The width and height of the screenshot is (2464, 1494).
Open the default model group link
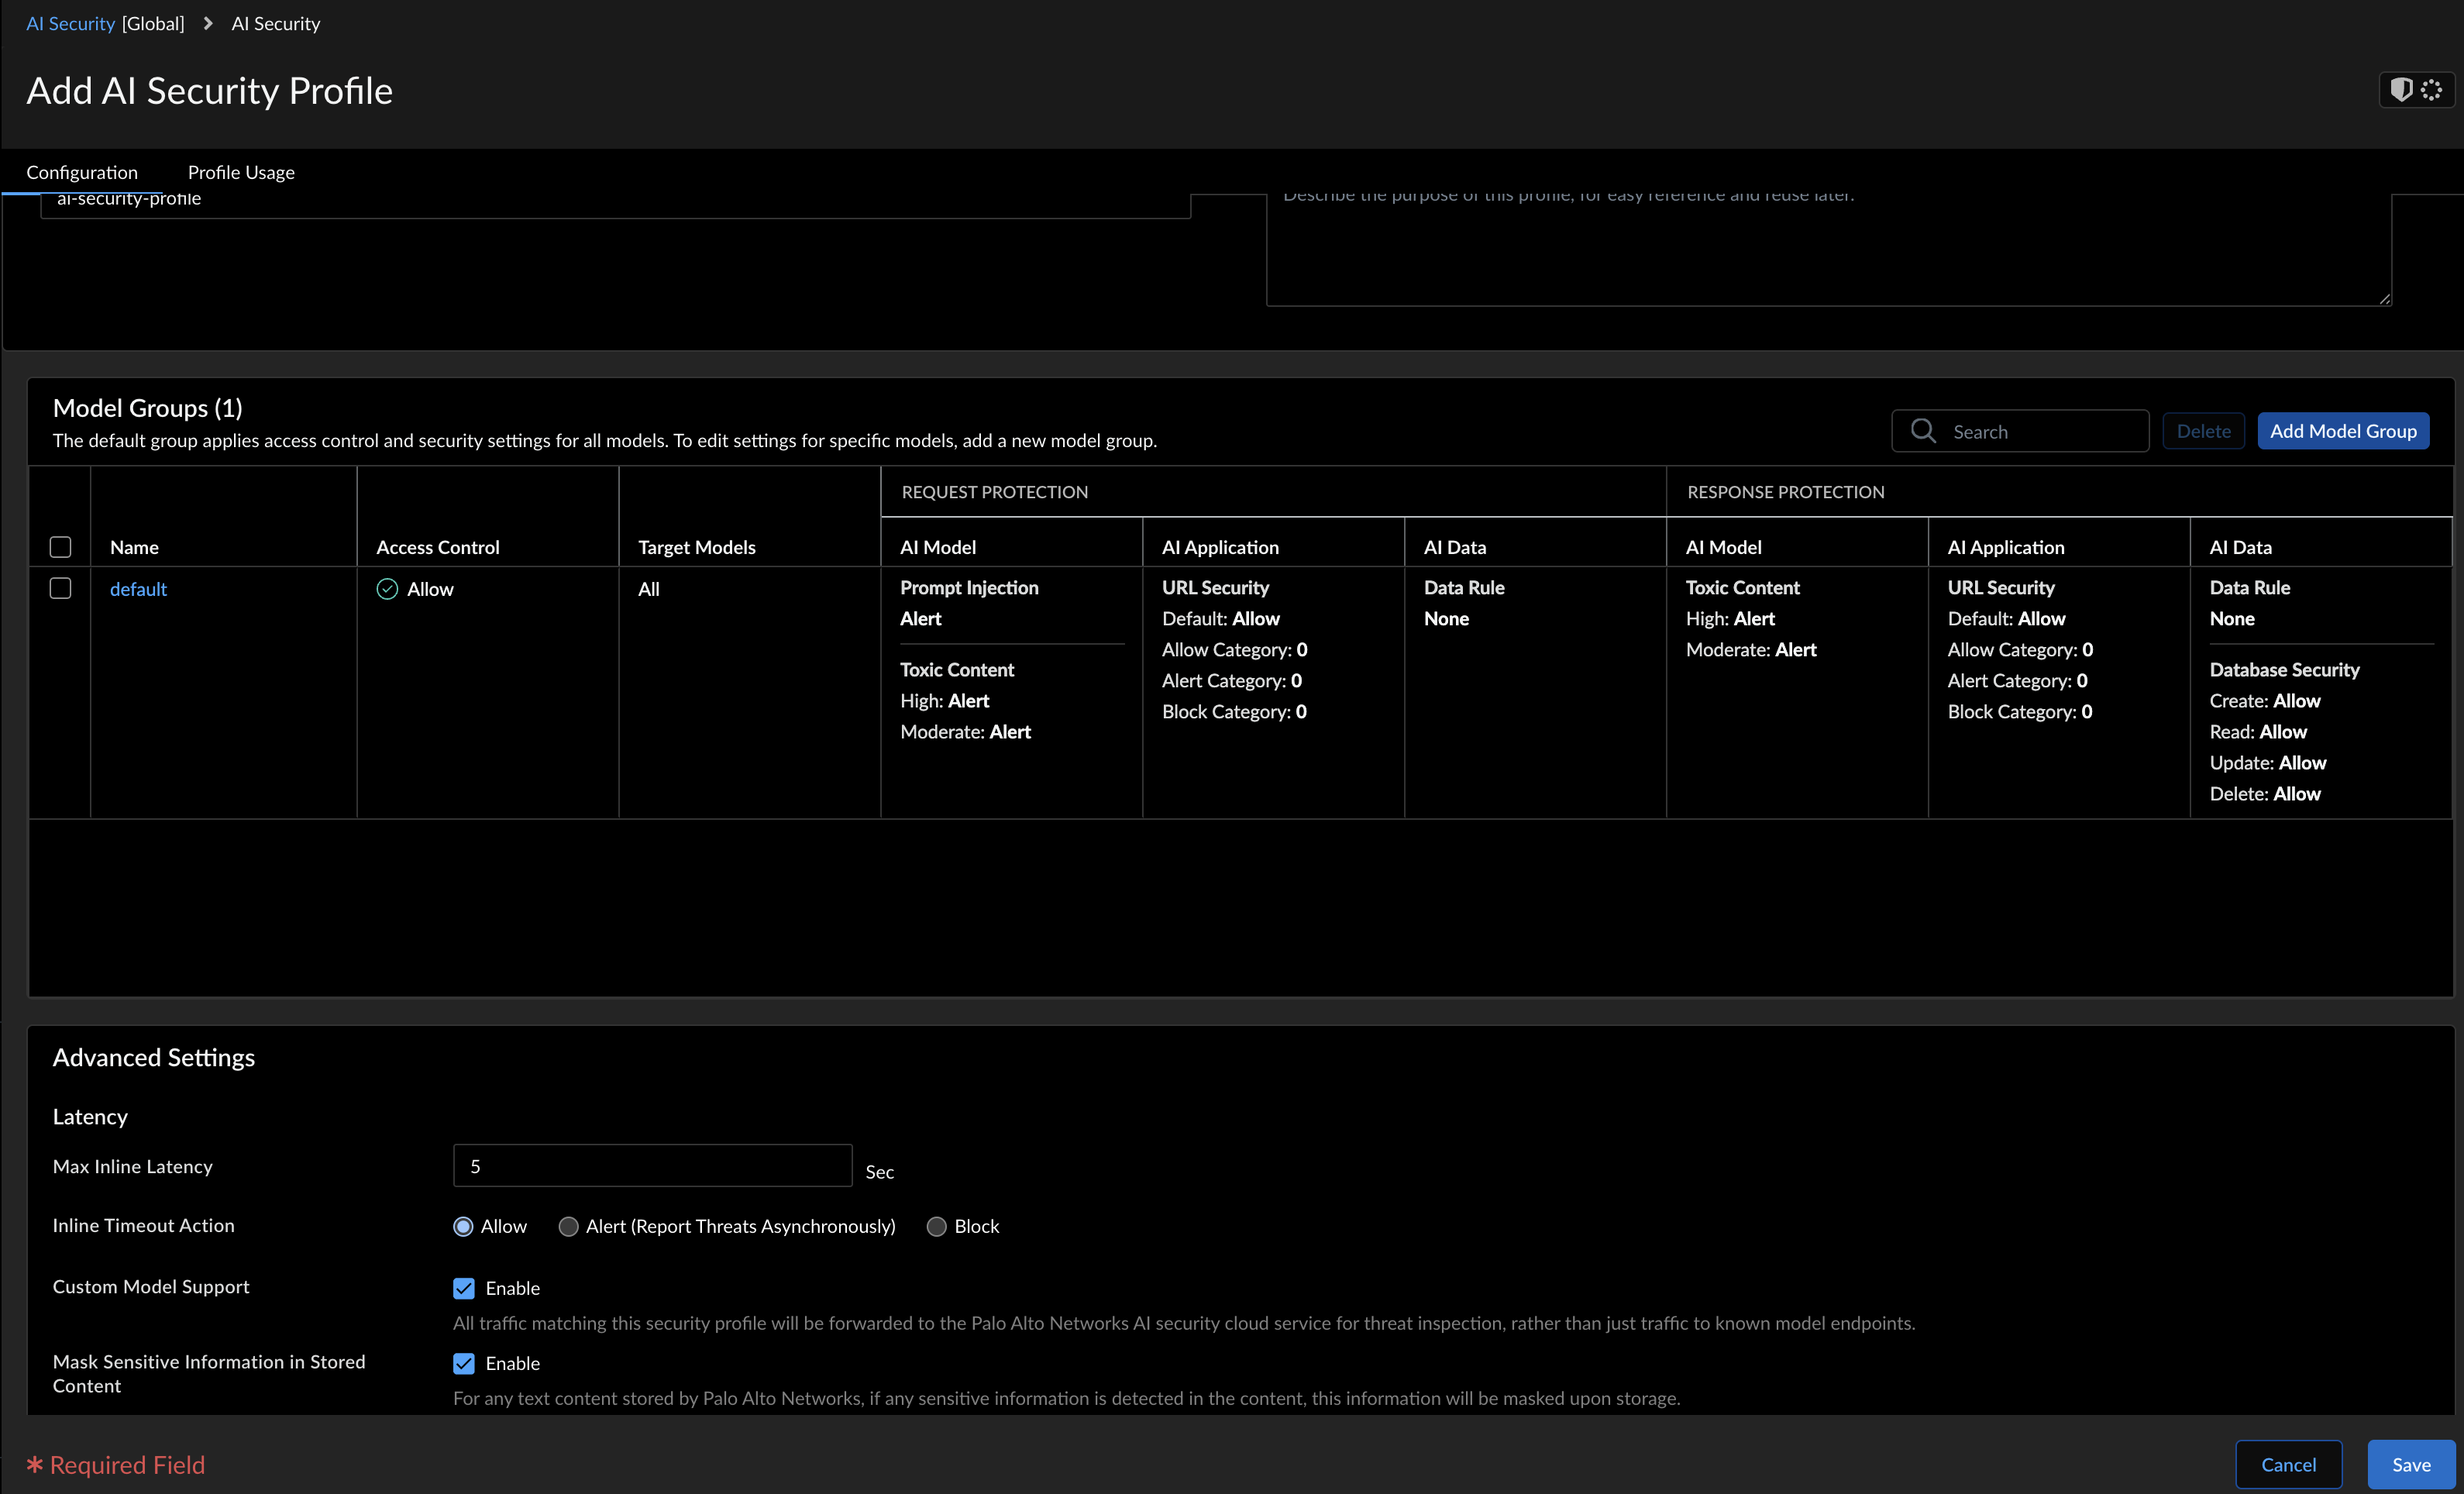138,589
